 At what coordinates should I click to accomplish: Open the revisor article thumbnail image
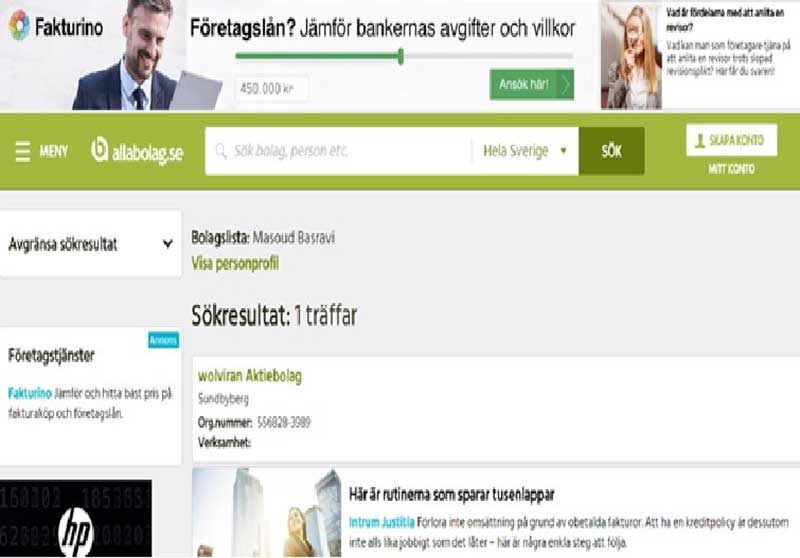click(630, 55)
